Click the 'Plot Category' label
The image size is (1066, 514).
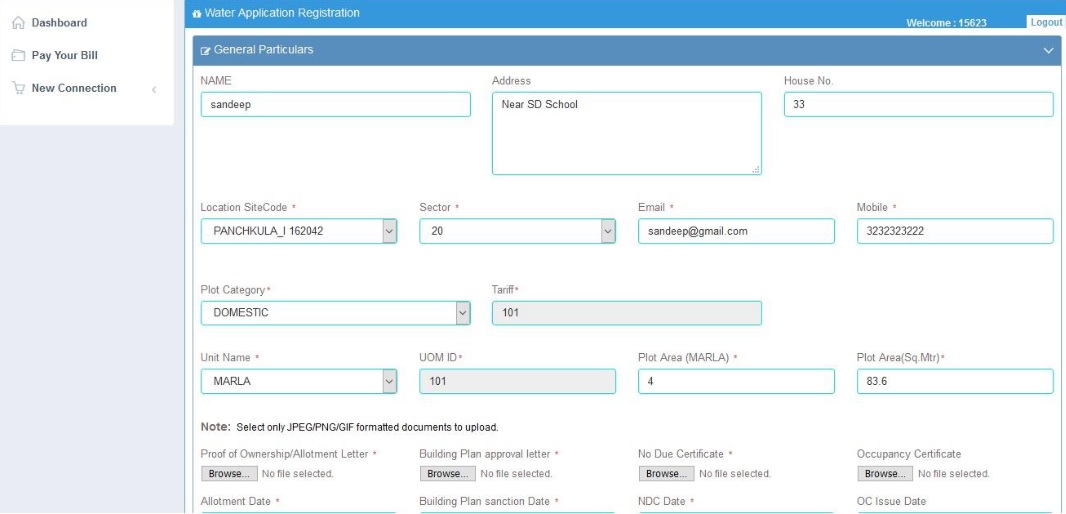tap(233, 290)
